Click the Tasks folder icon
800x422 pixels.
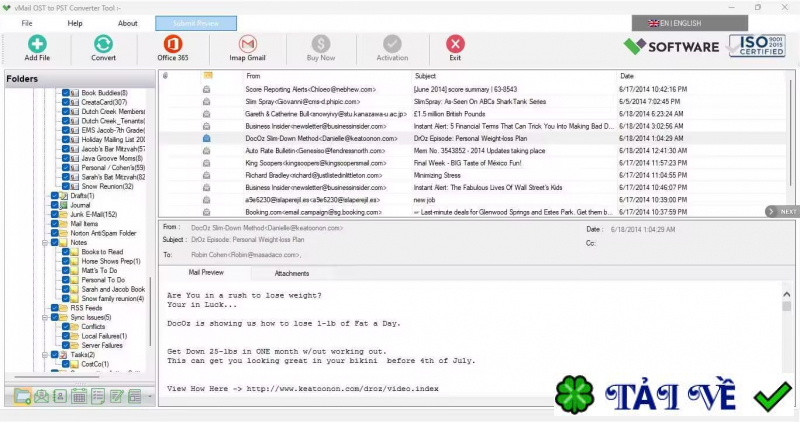coord(64,355)
